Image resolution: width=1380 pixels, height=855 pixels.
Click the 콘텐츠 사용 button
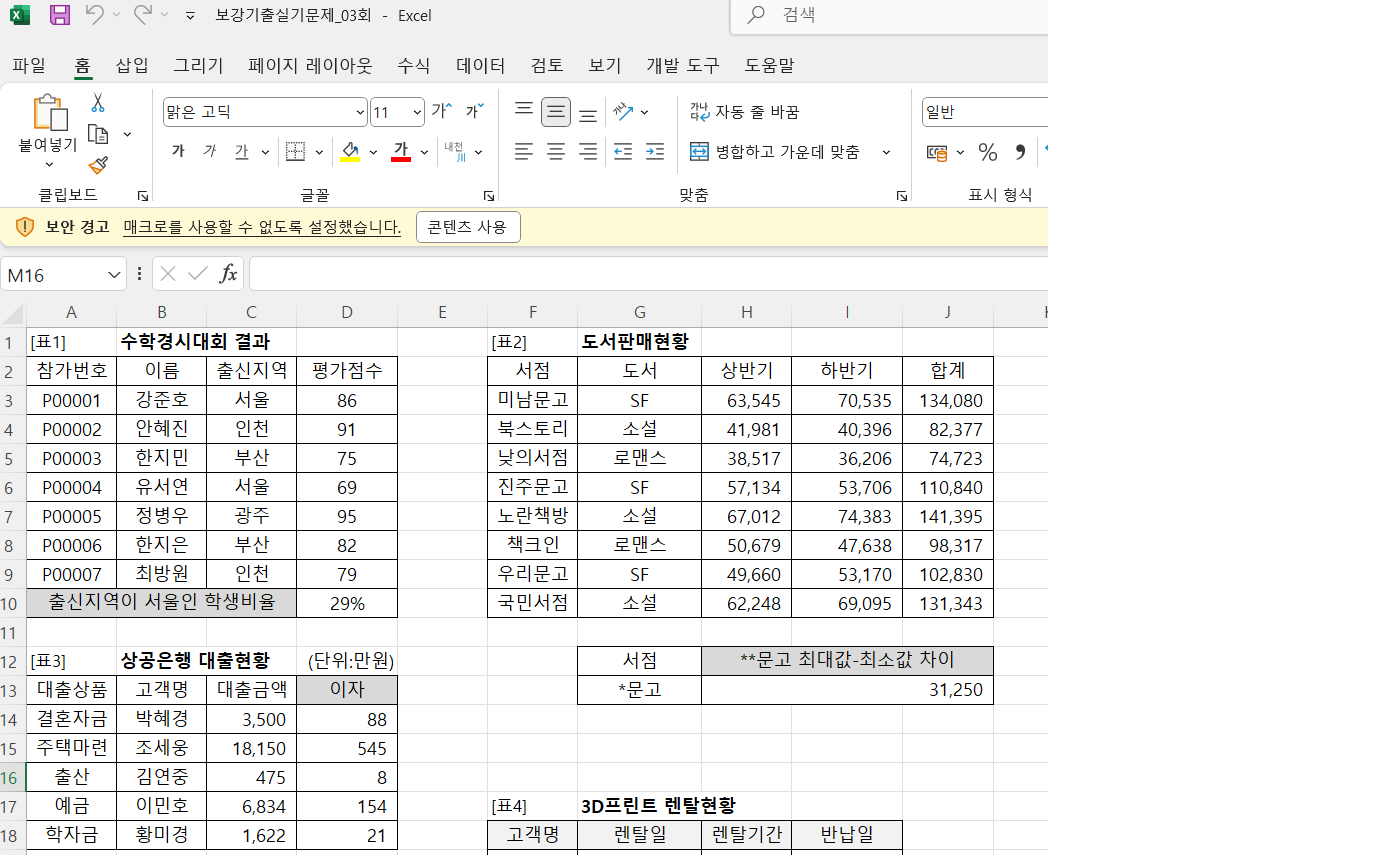tap(467, 227)
